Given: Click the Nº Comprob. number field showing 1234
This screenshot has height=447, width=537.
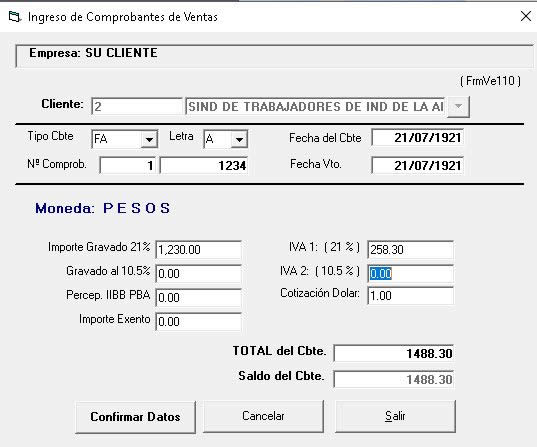Looking at the screenshot, I should (x=204, y=165).
